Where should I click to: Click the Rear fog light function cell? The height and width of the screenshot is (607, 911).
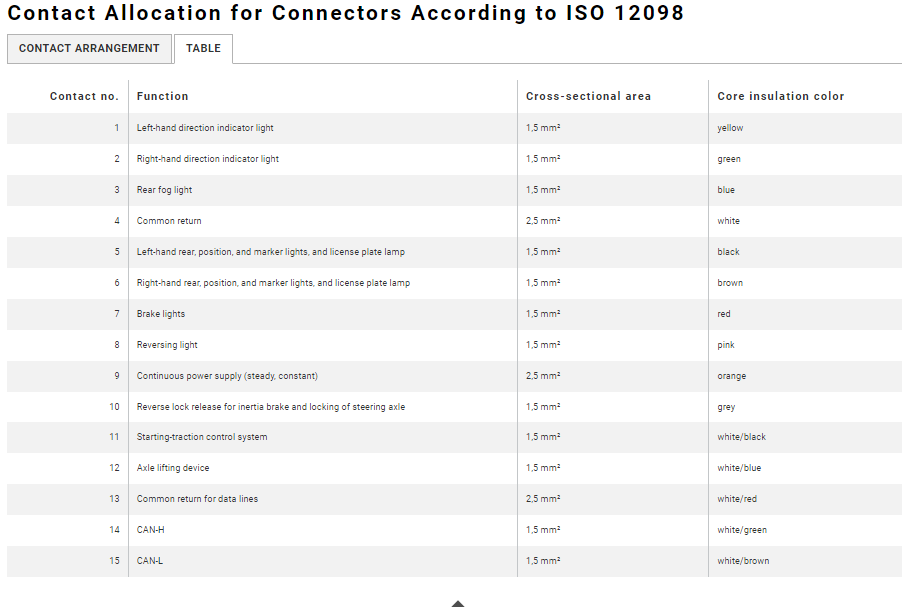pos(164,190)
